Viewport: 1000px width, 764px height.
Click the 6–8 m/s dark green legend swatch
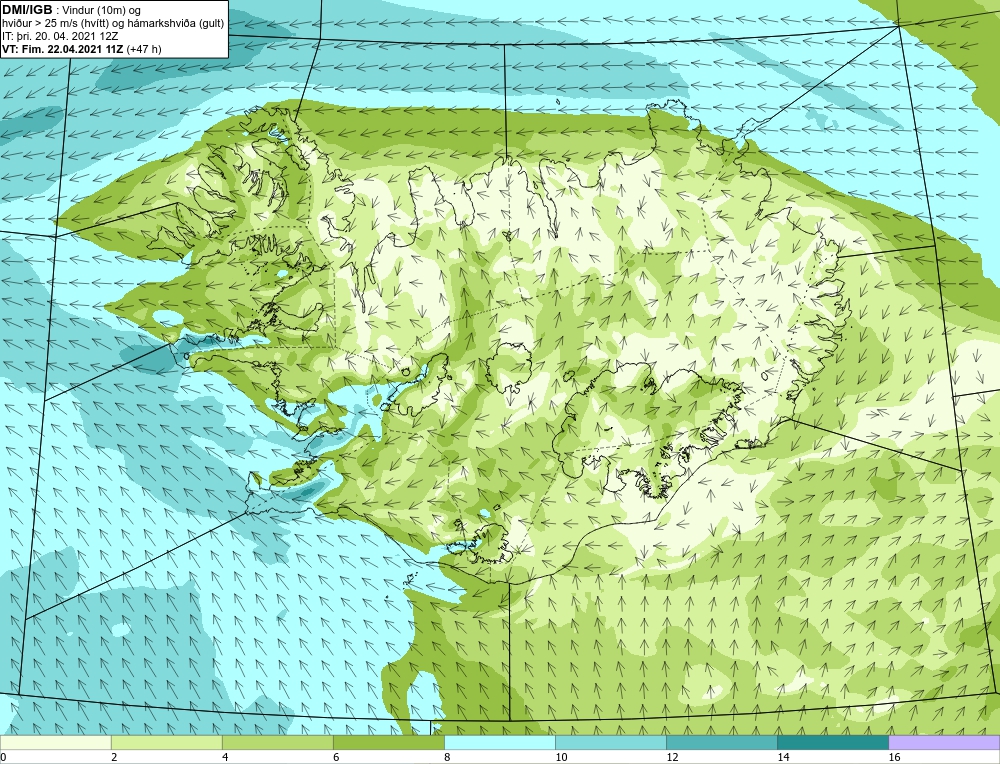click(388, 742)
